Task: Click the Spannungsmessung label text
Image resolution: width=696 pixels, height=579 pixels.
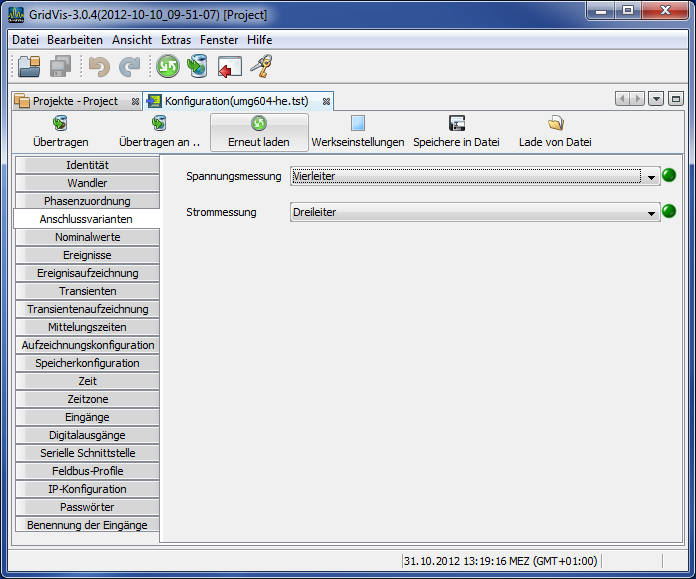Action: click(233, 176)
